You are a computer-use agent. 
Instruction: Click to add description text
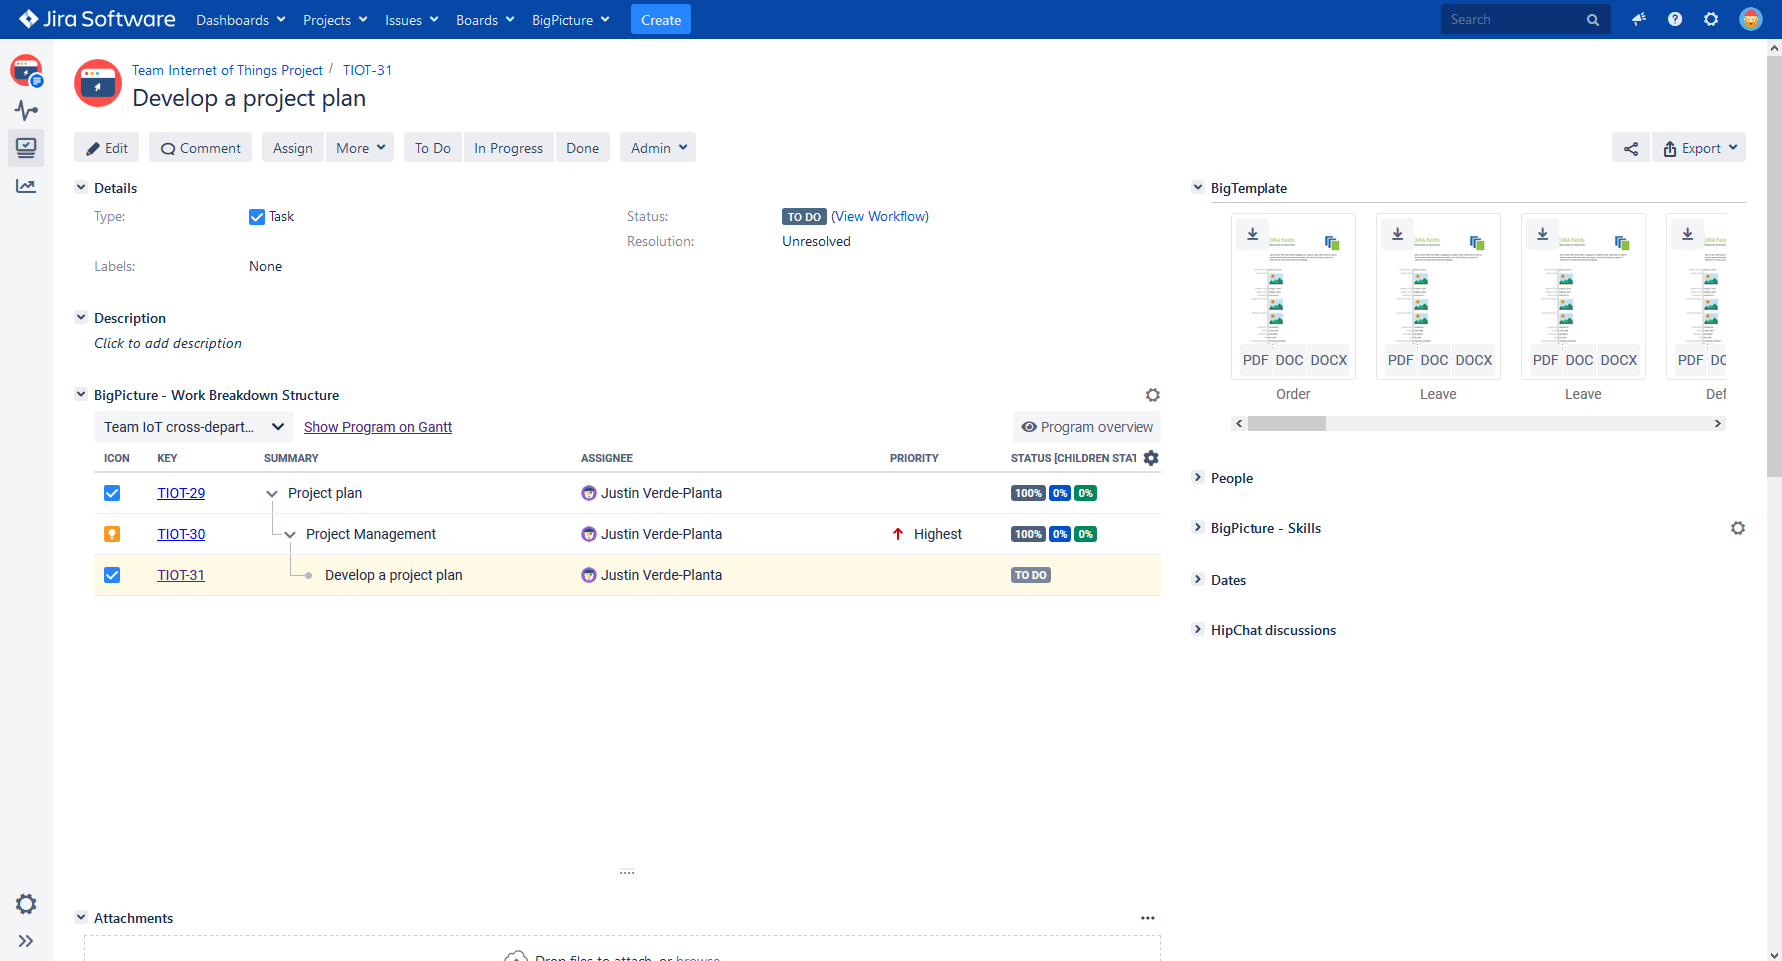tap(168, 343)
